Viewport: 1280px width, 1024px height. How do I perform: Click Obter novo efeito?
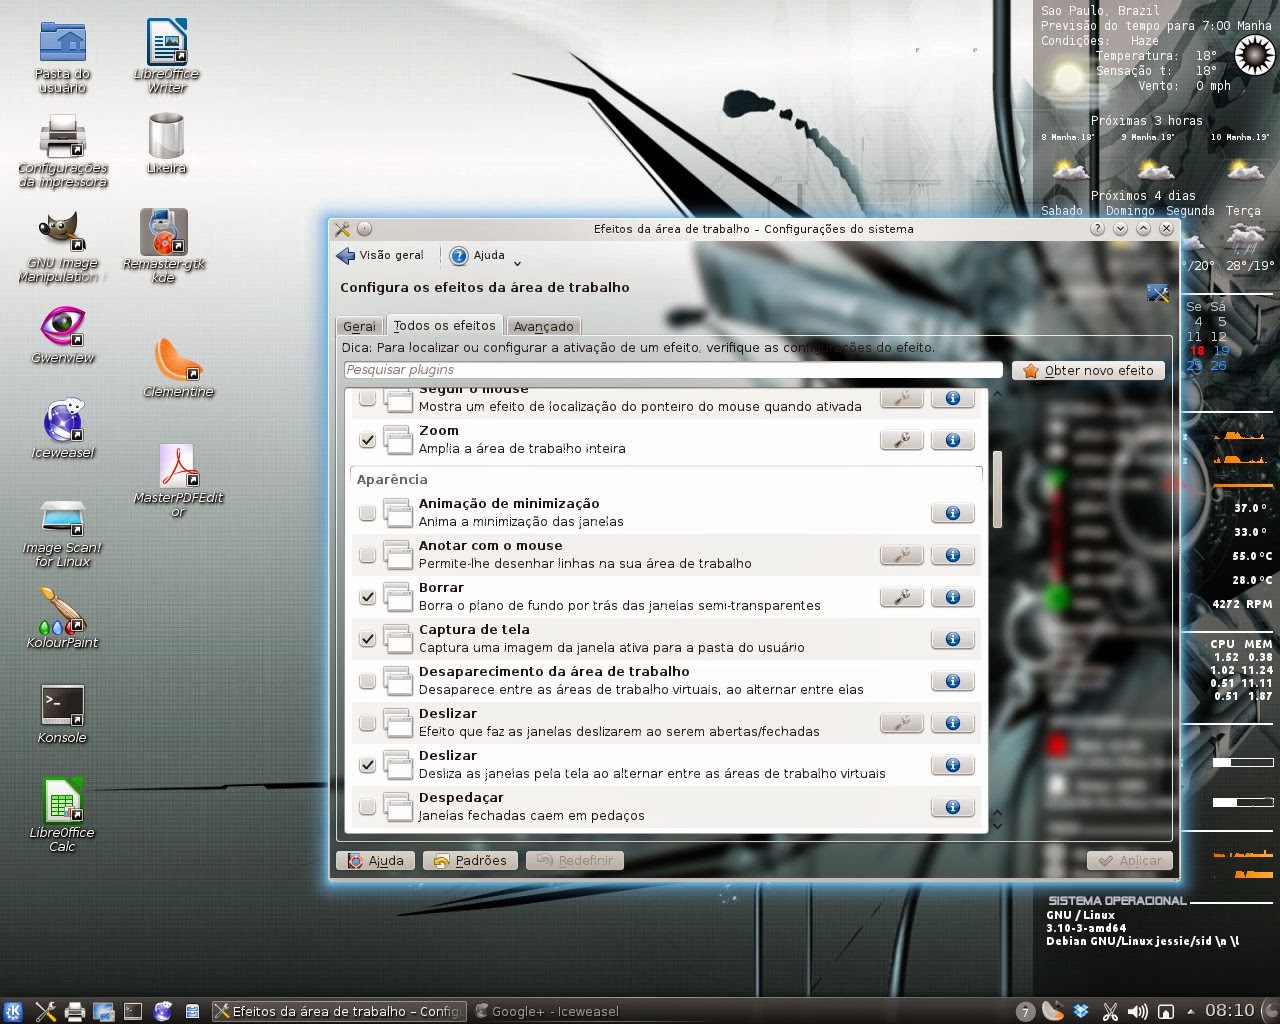pyautogui.click(x=1088, y=370)
